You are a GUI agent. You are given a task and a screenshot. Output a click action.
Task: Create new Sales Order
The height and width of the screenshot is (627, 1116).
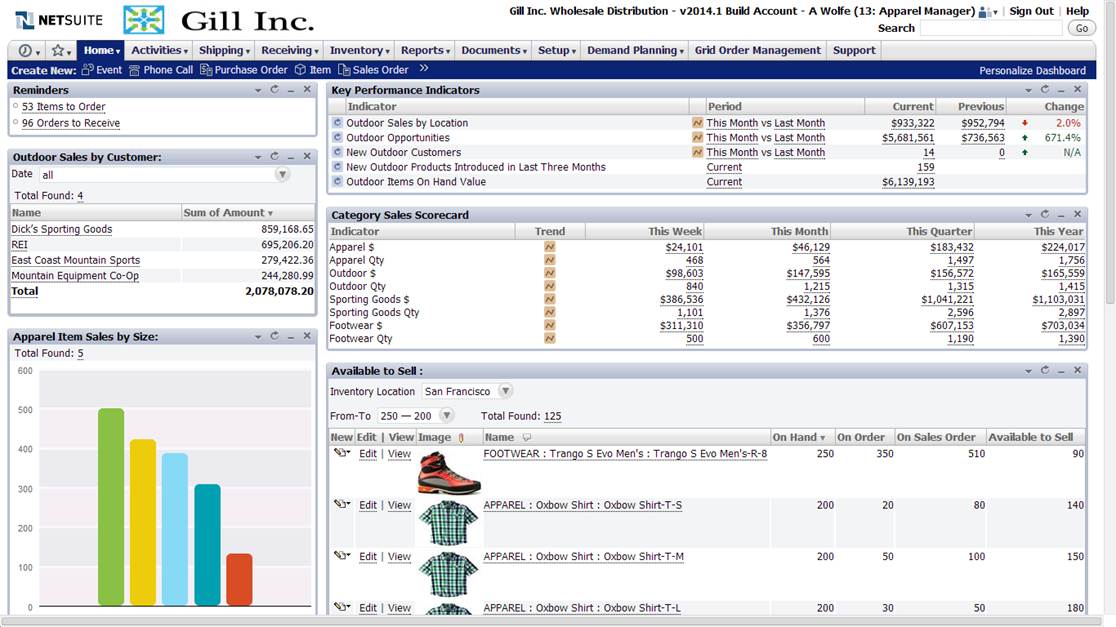point(373,70)
